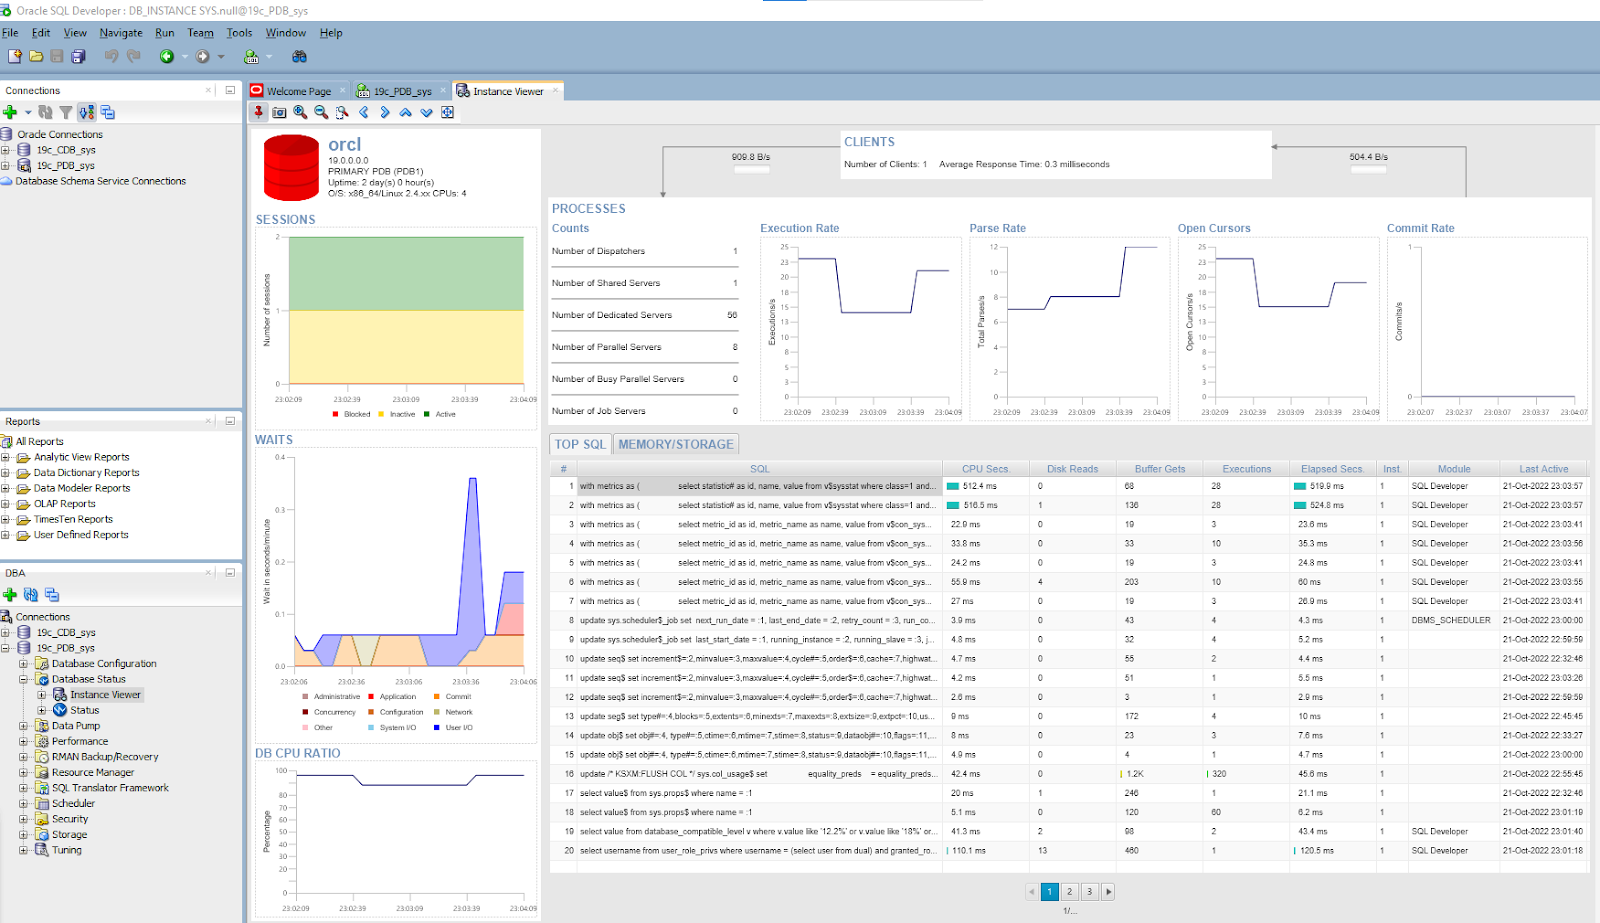Go back with the green arrow
The image size is (1600, 923).
[x=167, y=57]
